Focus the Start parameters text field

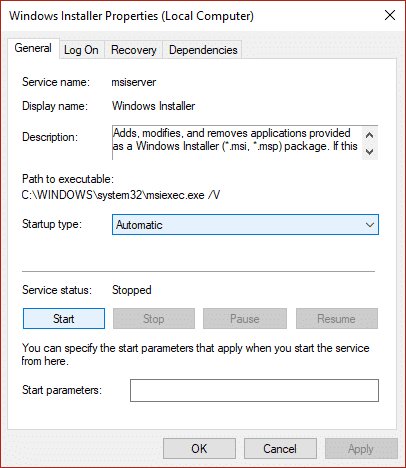(254, 390)
